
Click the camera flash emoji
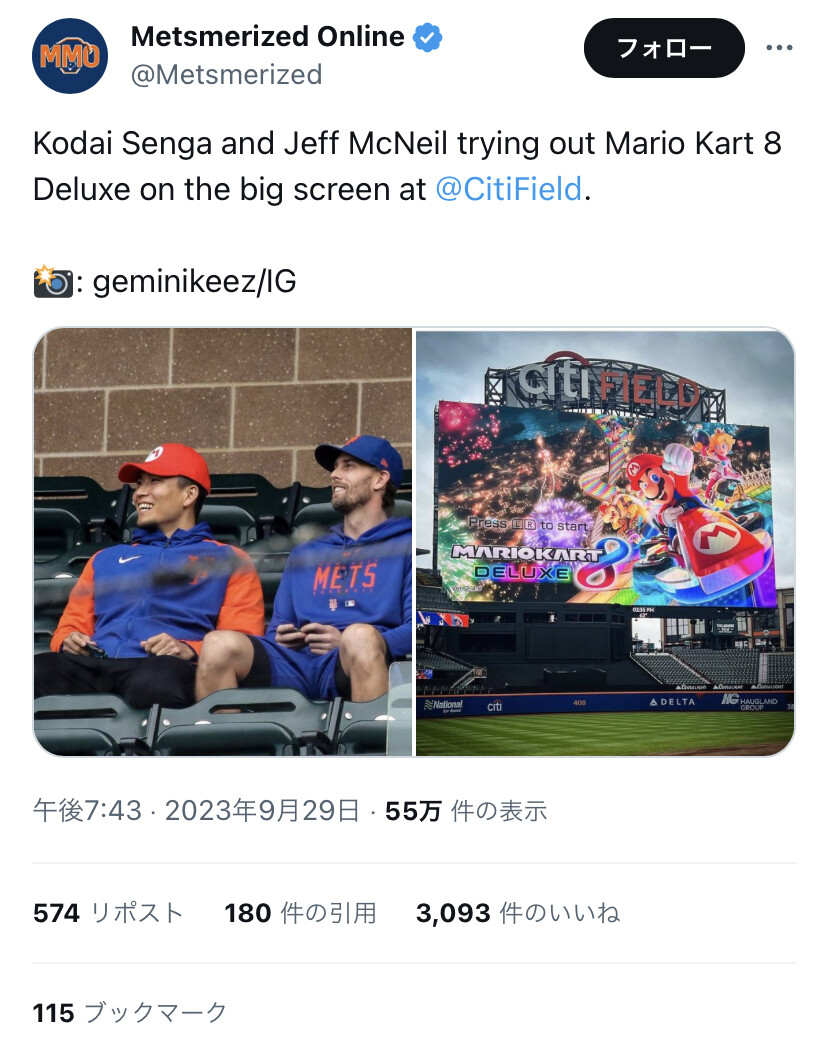tap(53, 282)
